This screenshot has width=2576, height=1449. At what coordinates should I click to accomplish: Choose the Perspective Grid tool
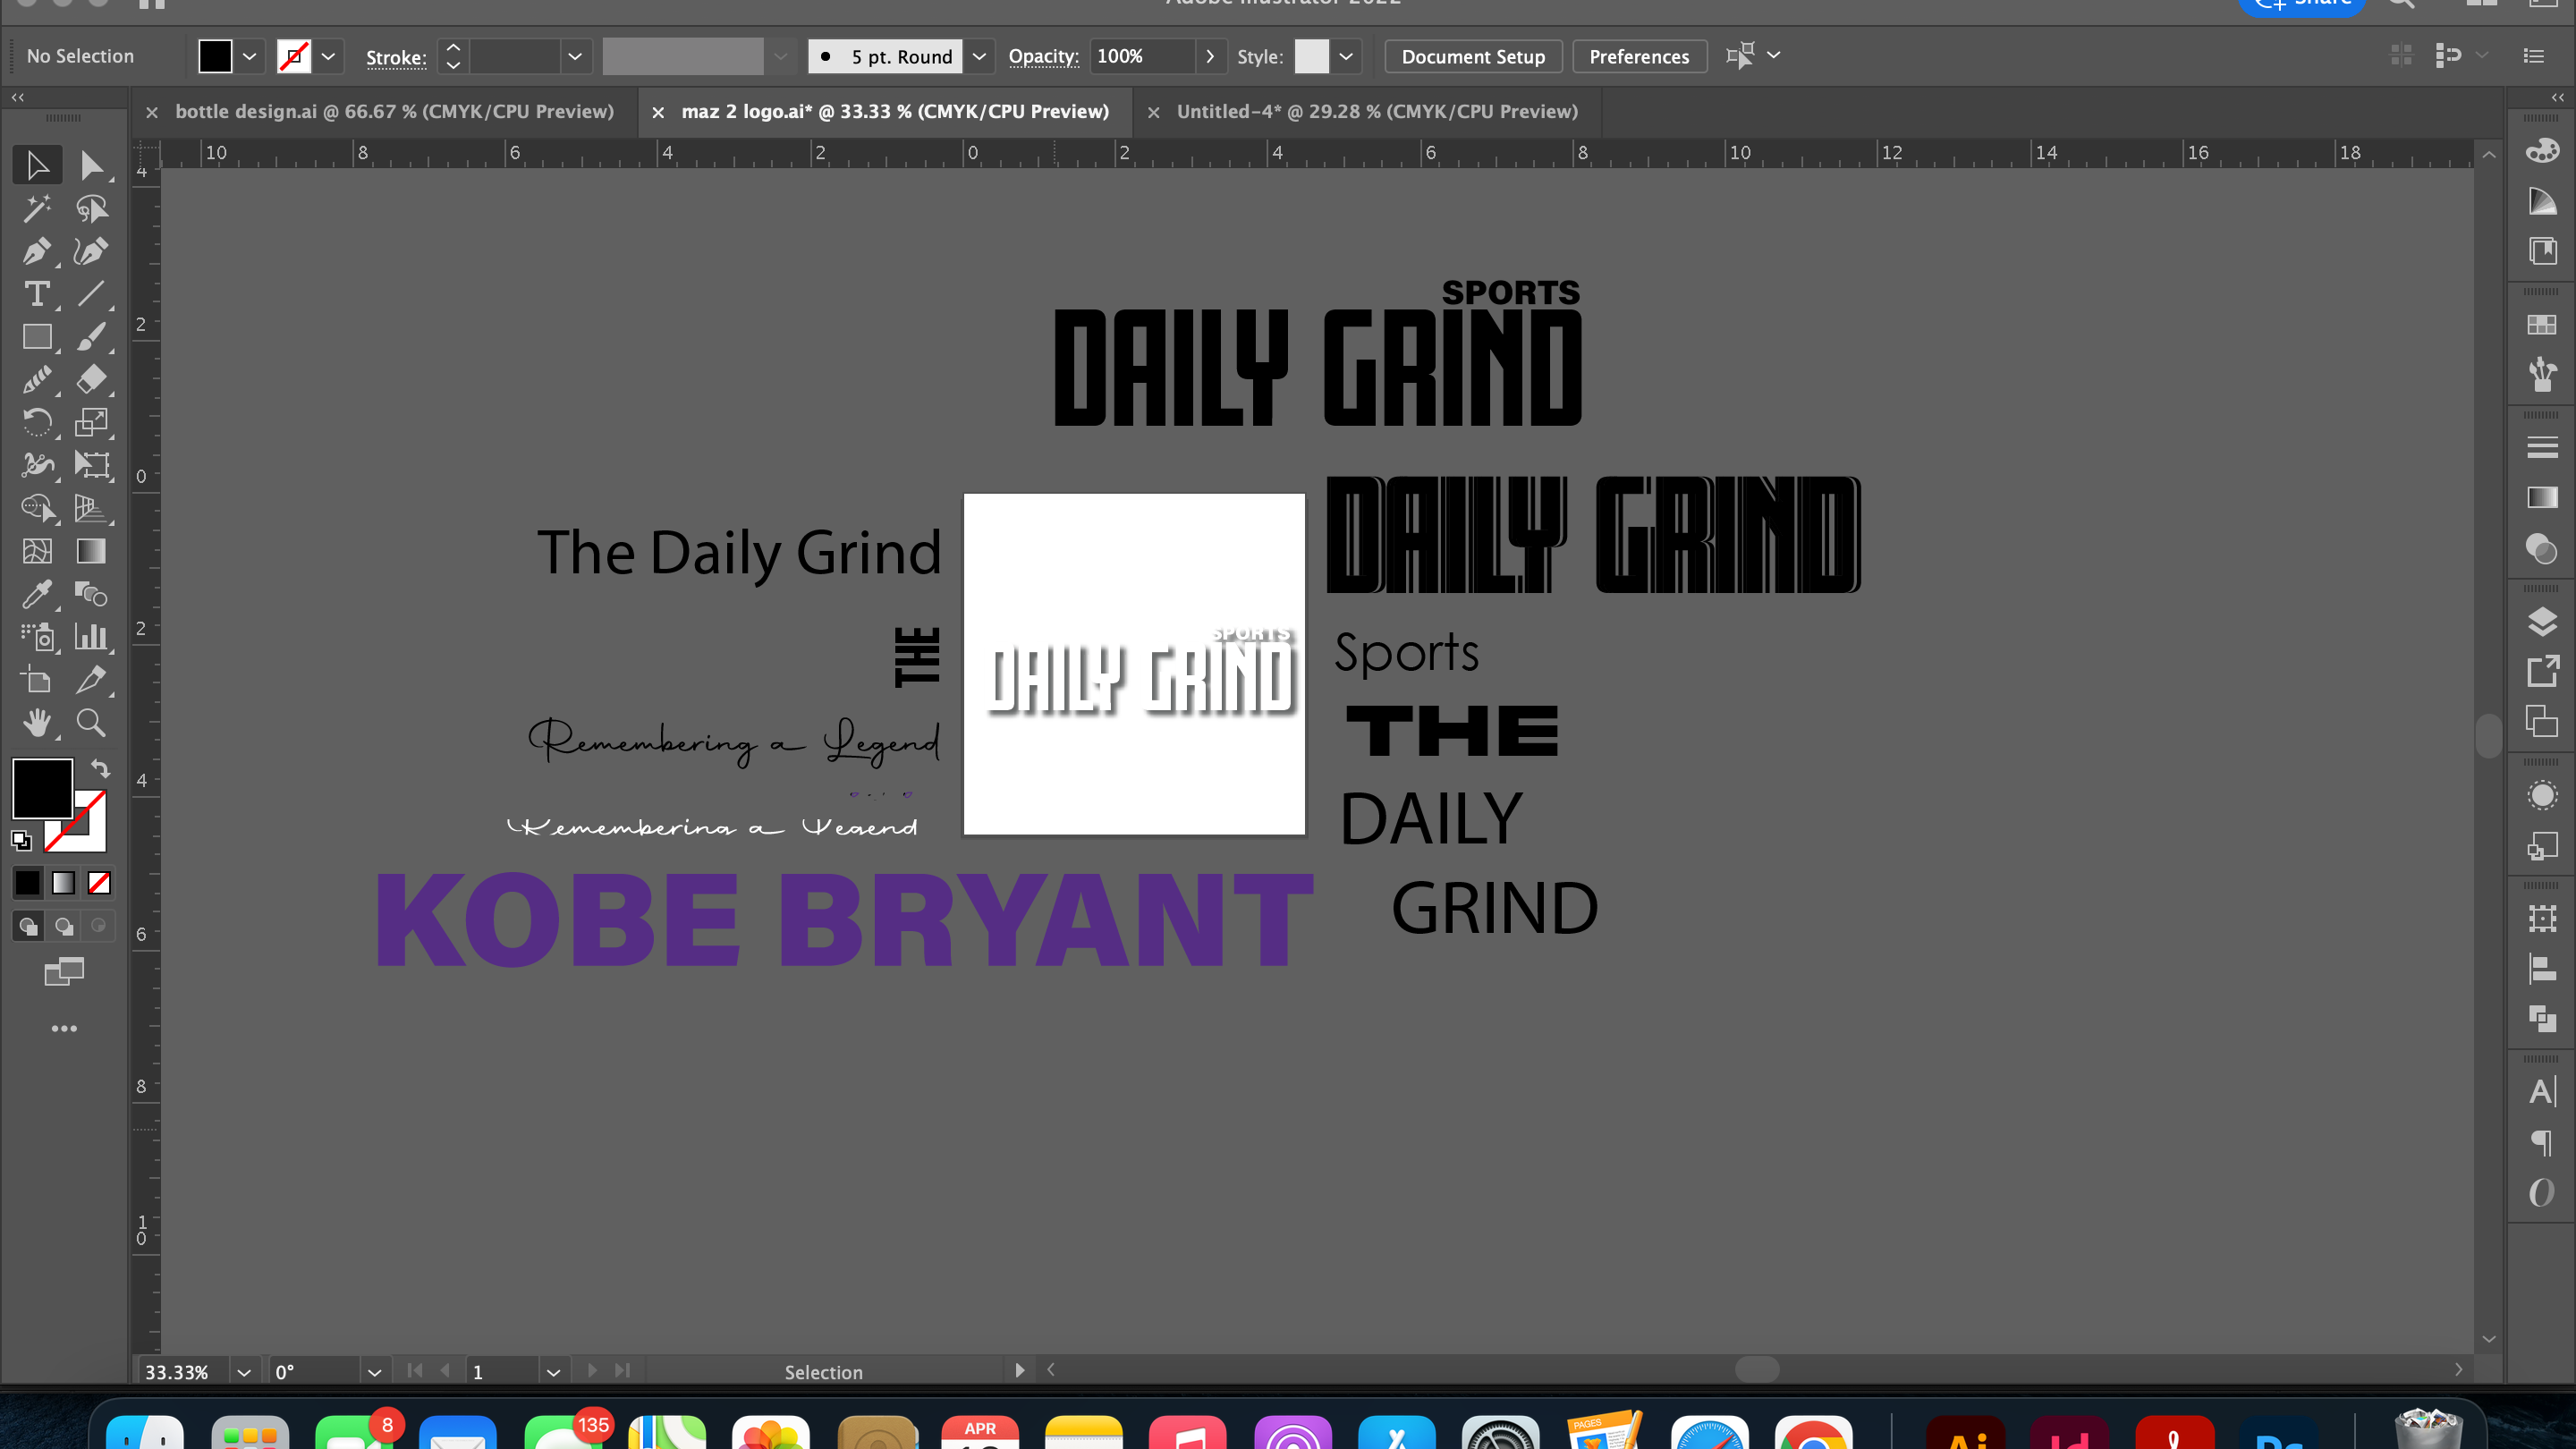click(91, 508)
